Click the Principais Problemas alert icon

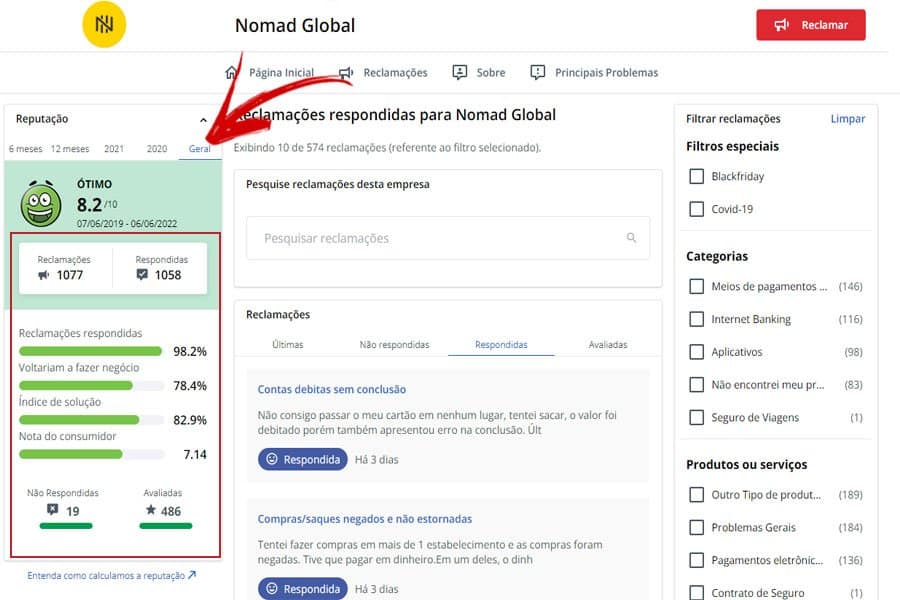click(537, 72)
